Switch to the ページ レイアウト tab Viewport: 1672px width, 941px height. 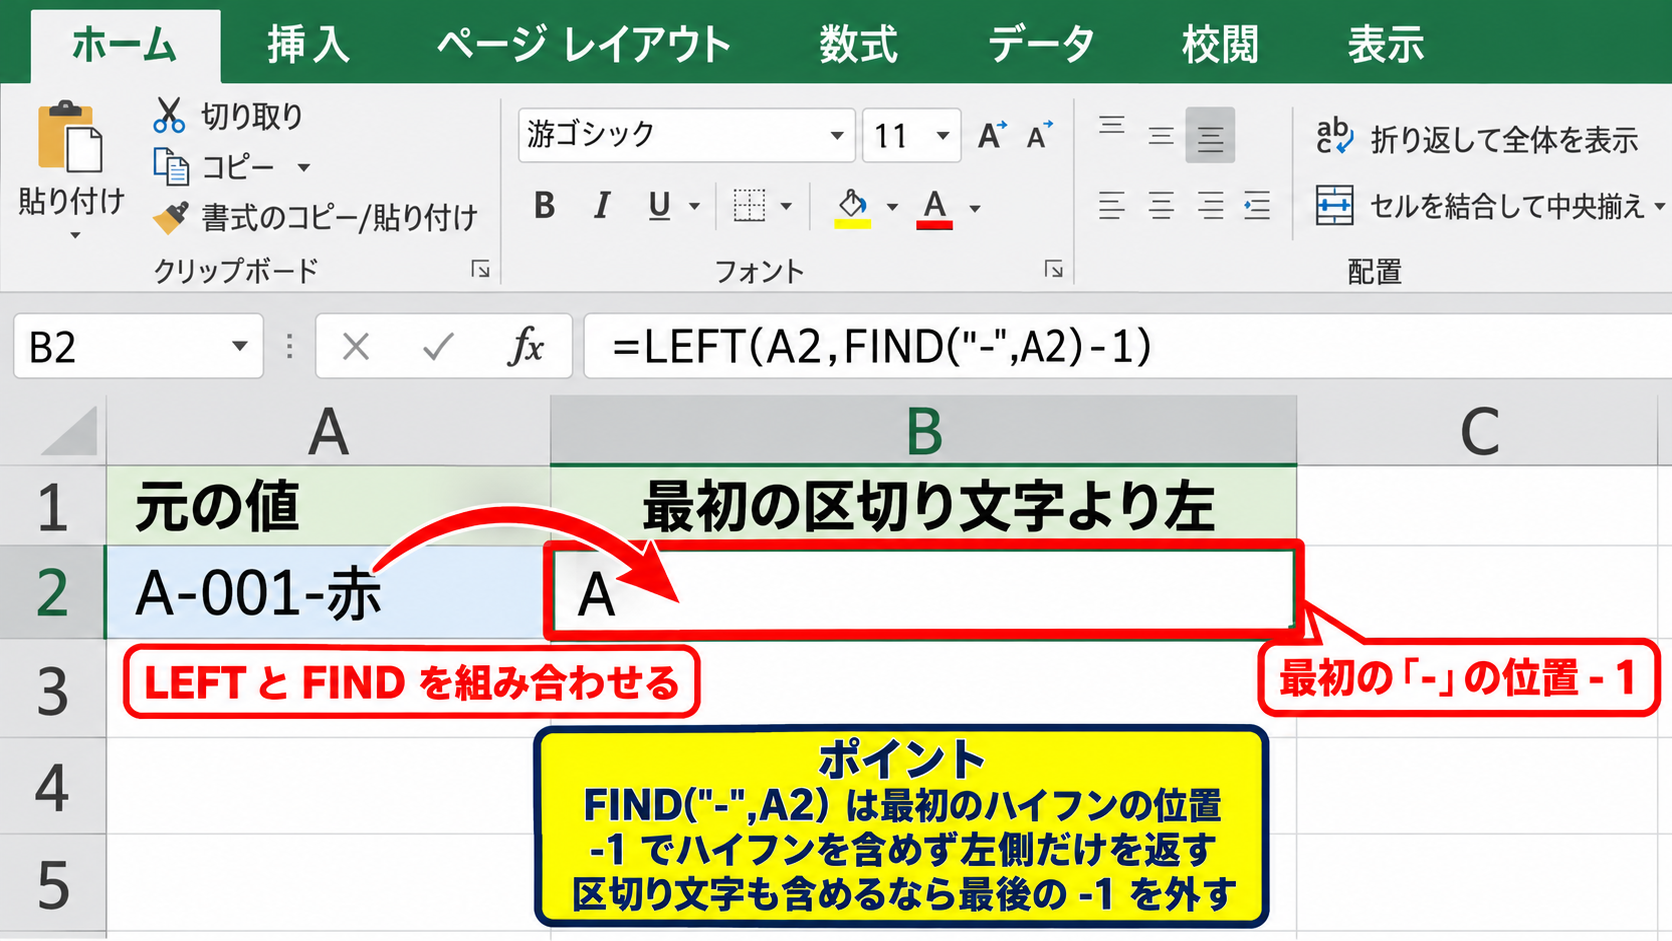584,45
